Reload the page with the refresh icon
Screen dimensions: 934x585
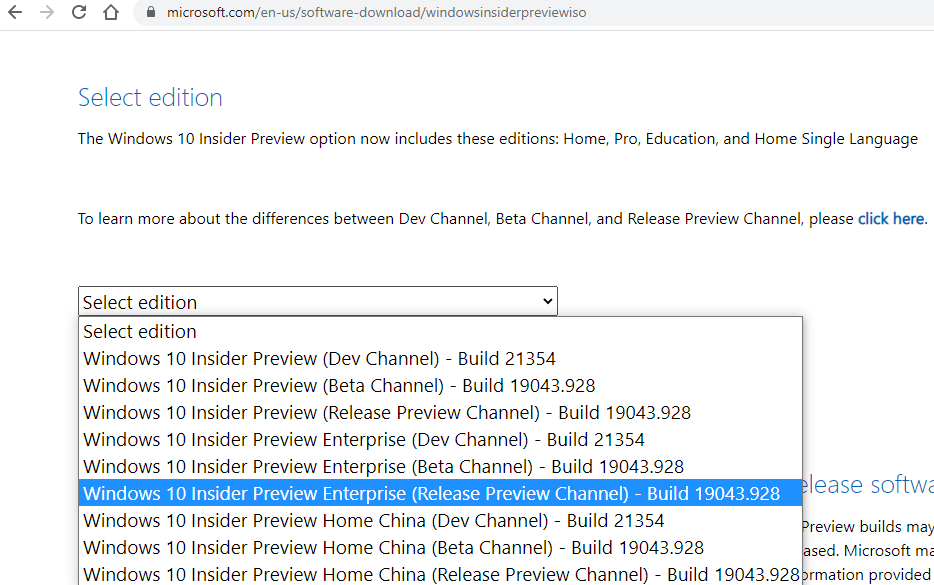(79, 12)
